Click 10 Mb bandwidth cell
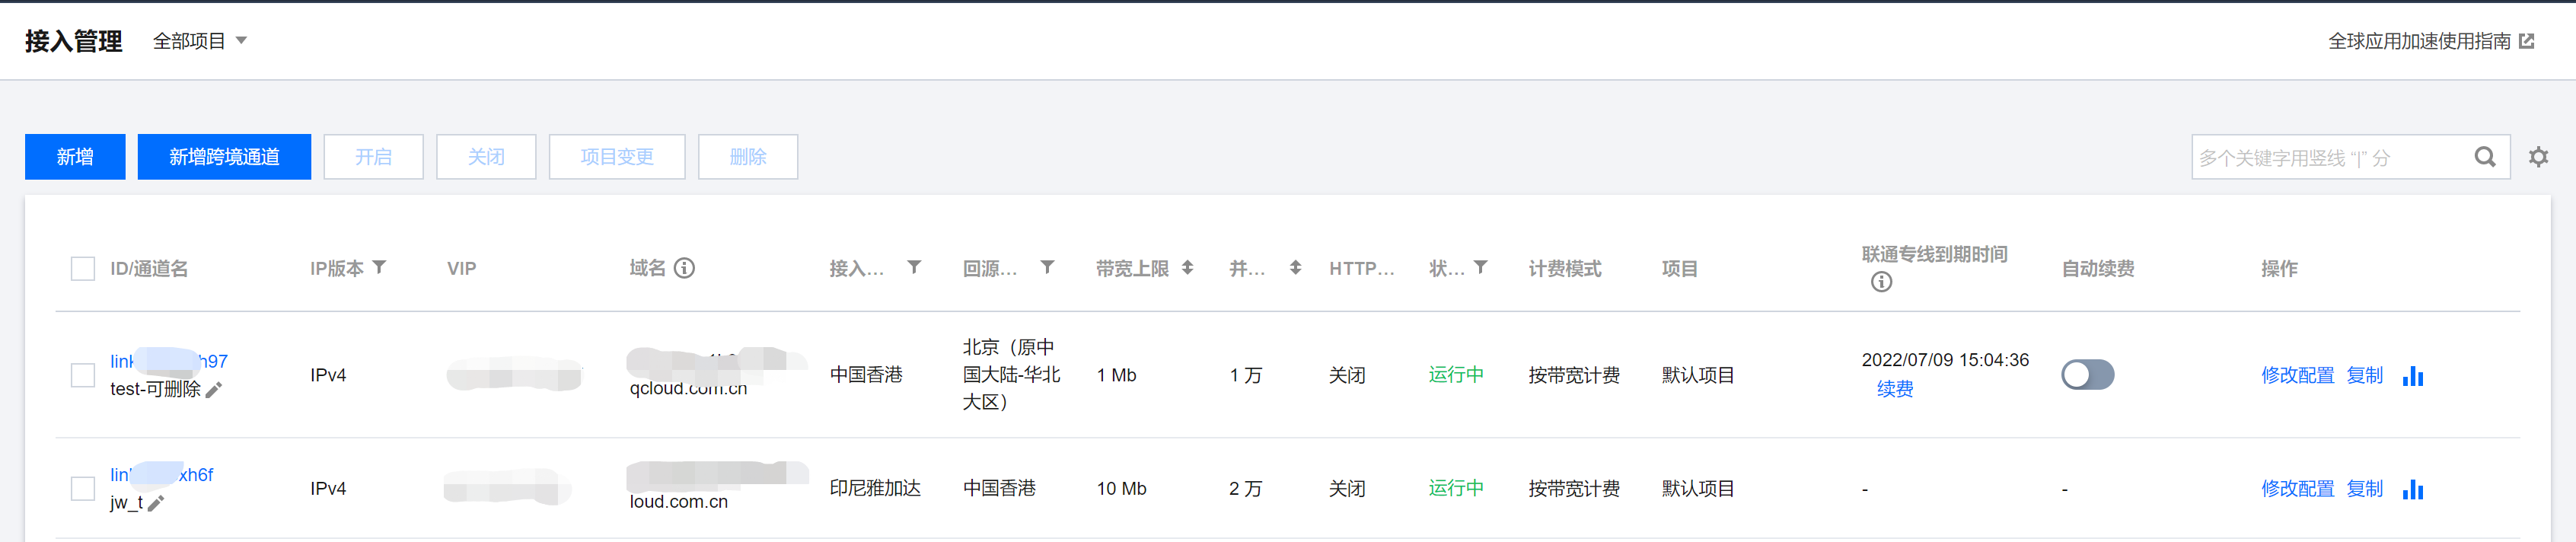The image size is (2576, 542). pos(1121,488)
